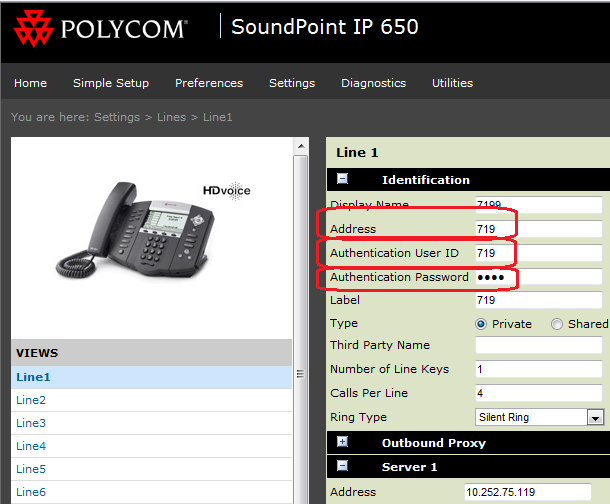
Task: Click the 'Type' label
Action: 344,324
